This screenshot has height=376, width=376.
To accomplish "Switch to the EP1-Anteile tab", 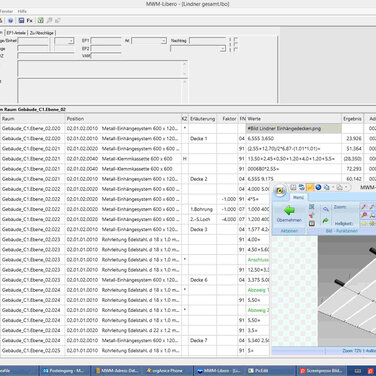I will click(x=16, y=33).
